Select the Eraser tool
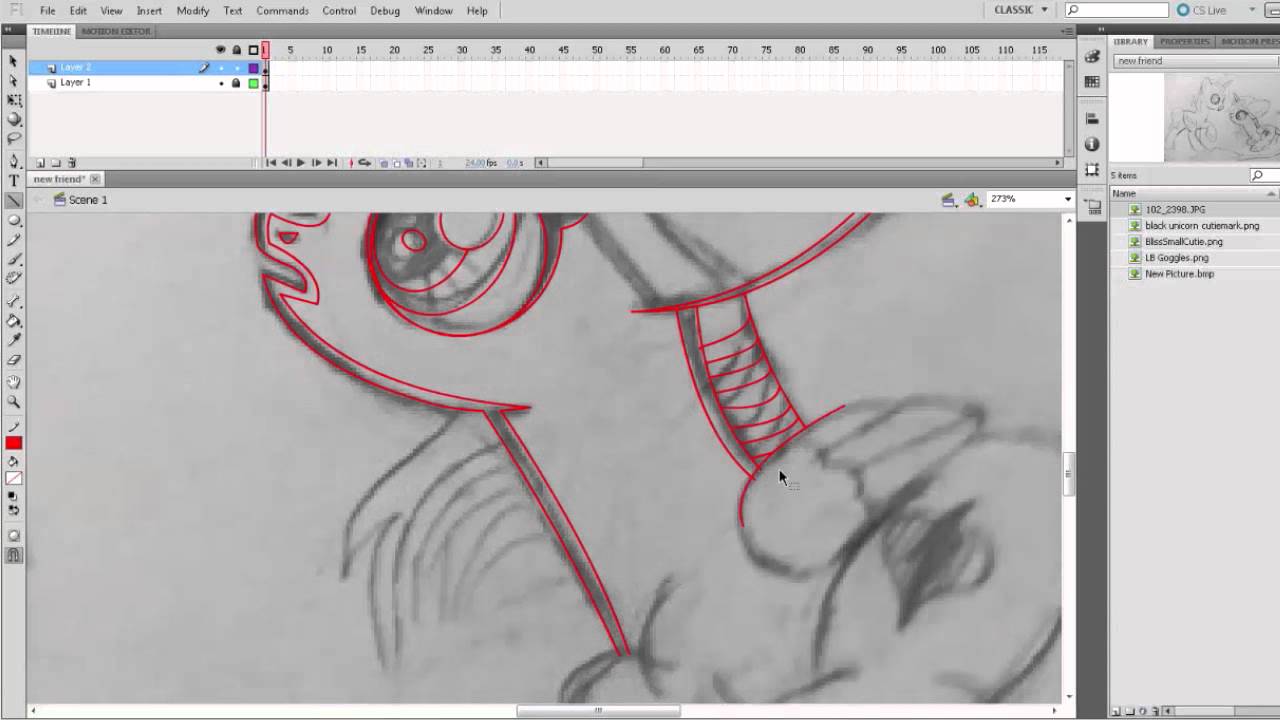The width and height of the screenshot is (1280, 720). tap(14, 360)
